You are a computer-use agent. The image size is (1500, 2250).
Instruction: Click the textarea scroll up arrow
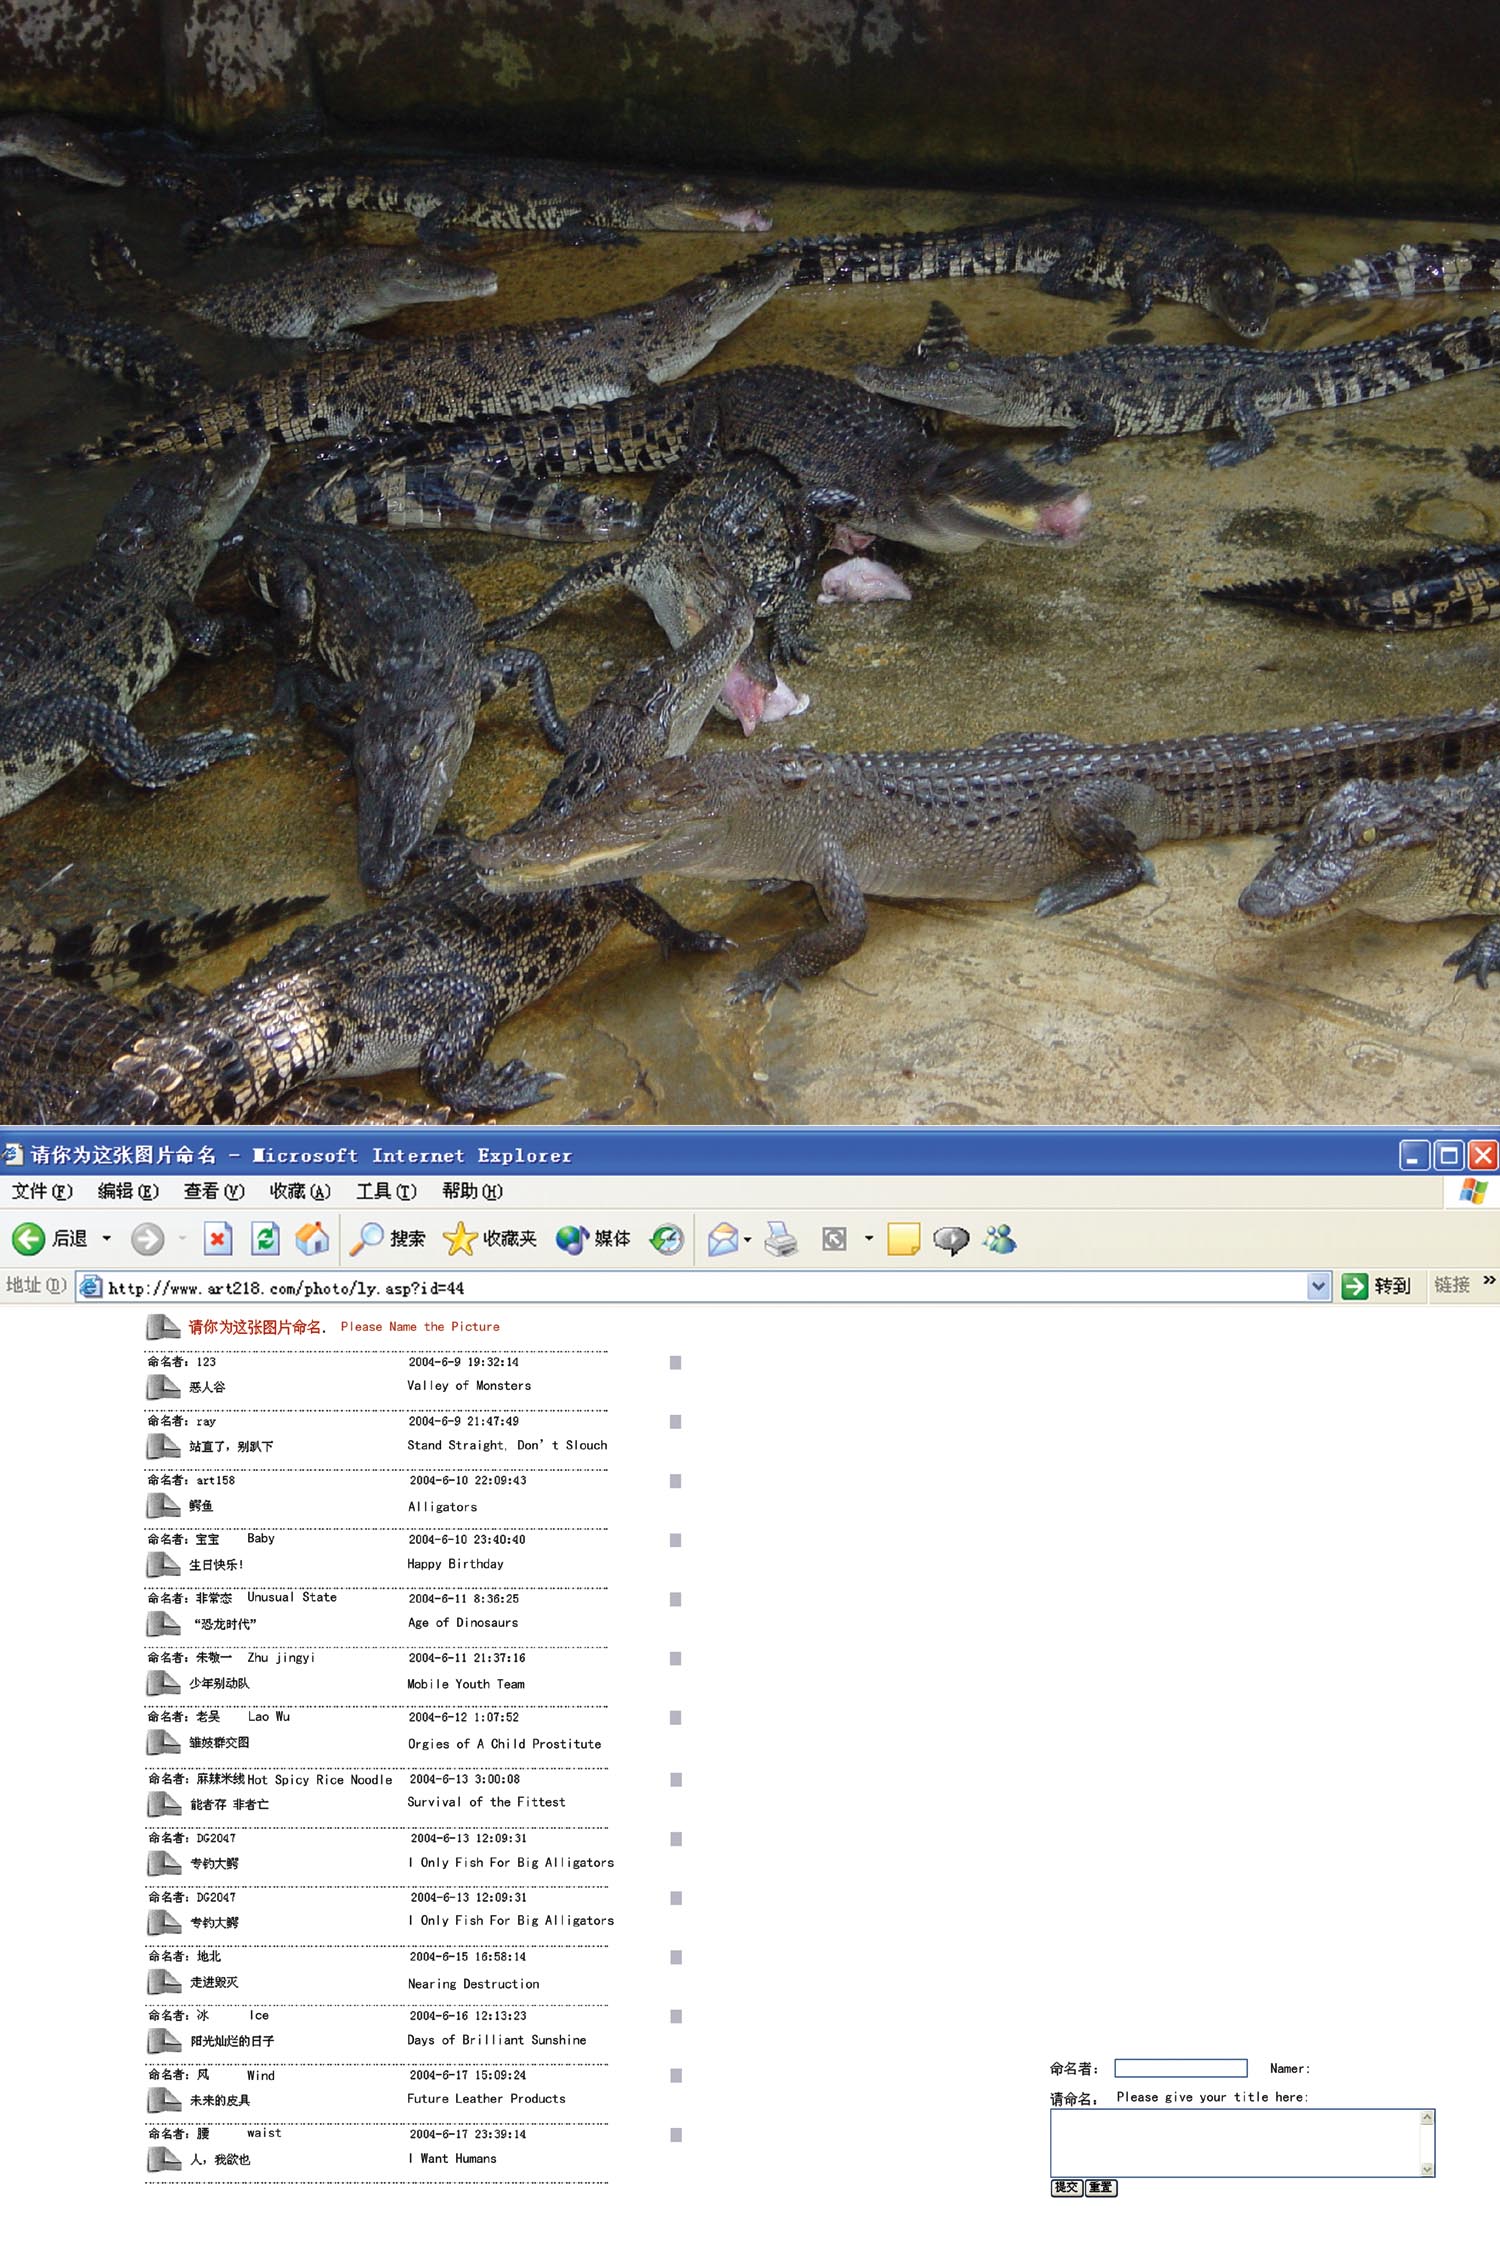(1427, 2117)
